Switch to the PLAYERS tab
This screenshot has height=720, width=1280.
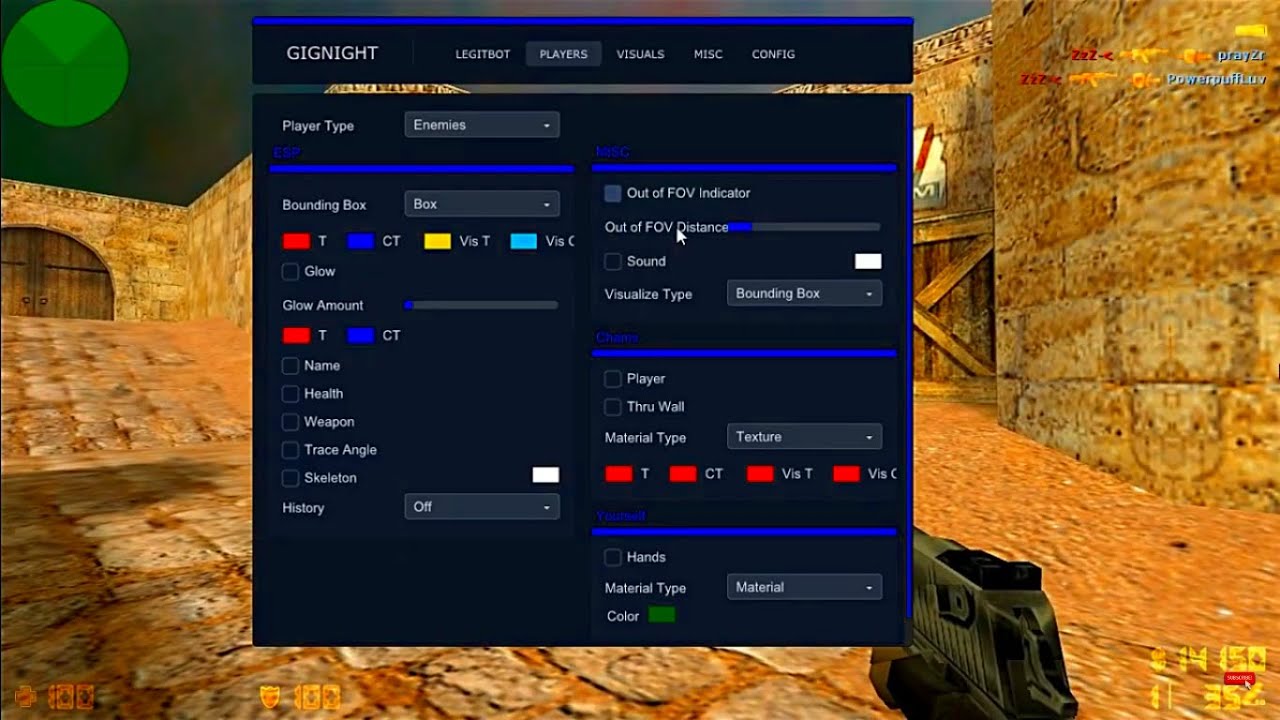pos(563,54)
